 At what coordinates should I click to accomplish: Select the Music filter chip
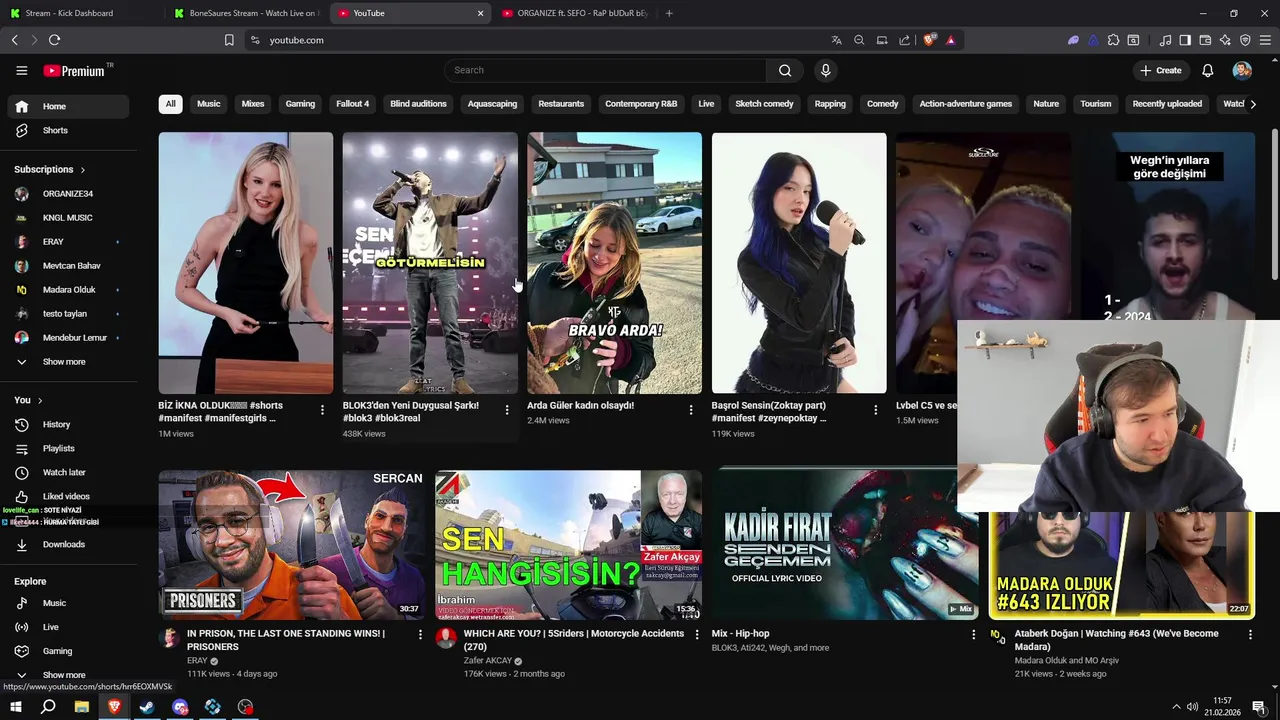pos(208,104)
